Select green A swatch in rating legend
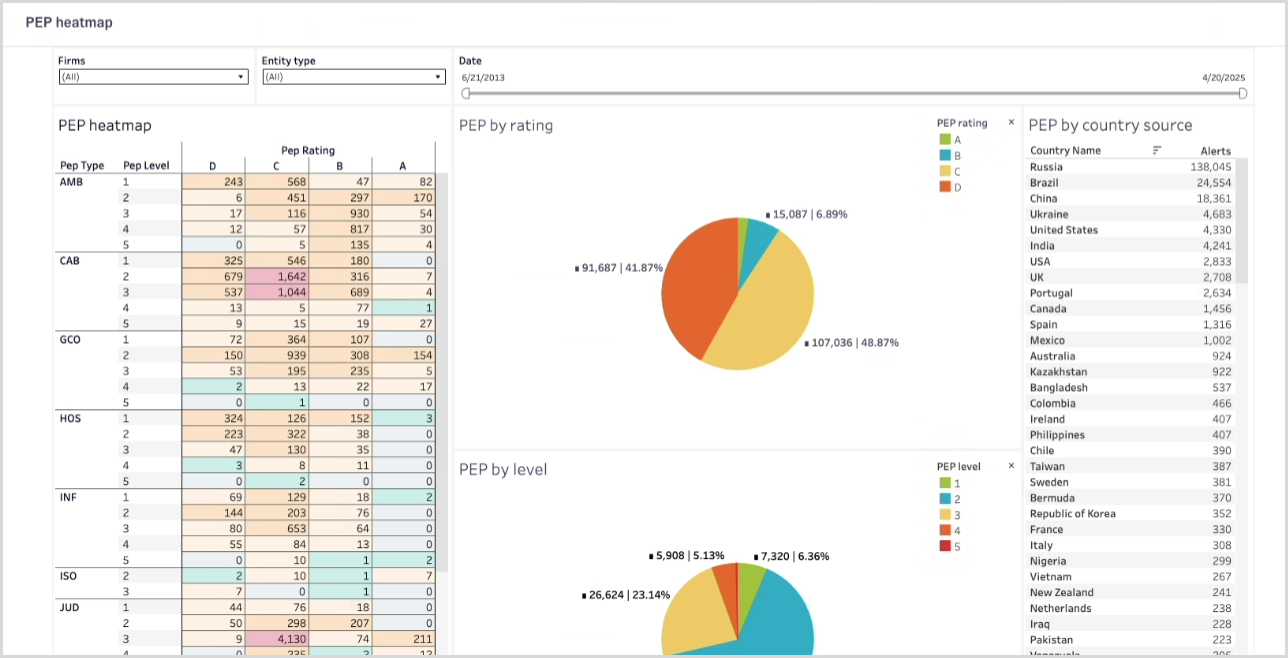Viewport: 1288px width, 658px height. pos(945,140)
